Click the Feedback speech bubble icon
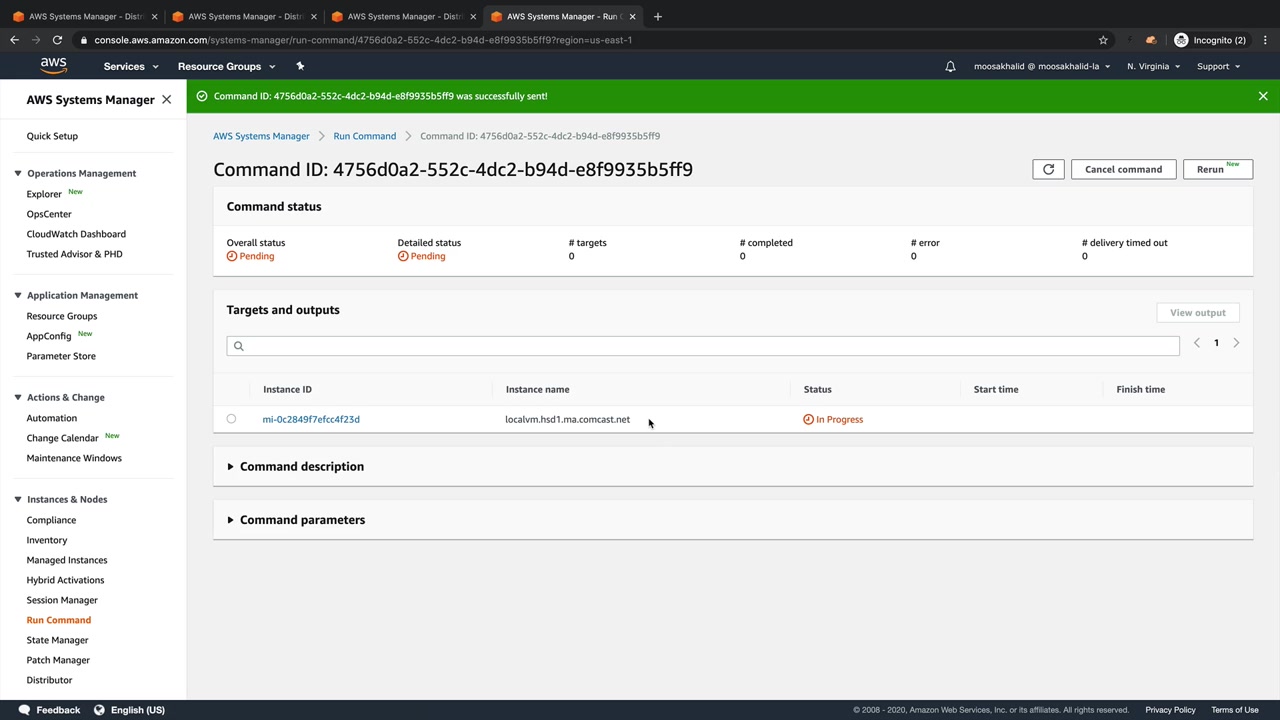 (22, 710)
